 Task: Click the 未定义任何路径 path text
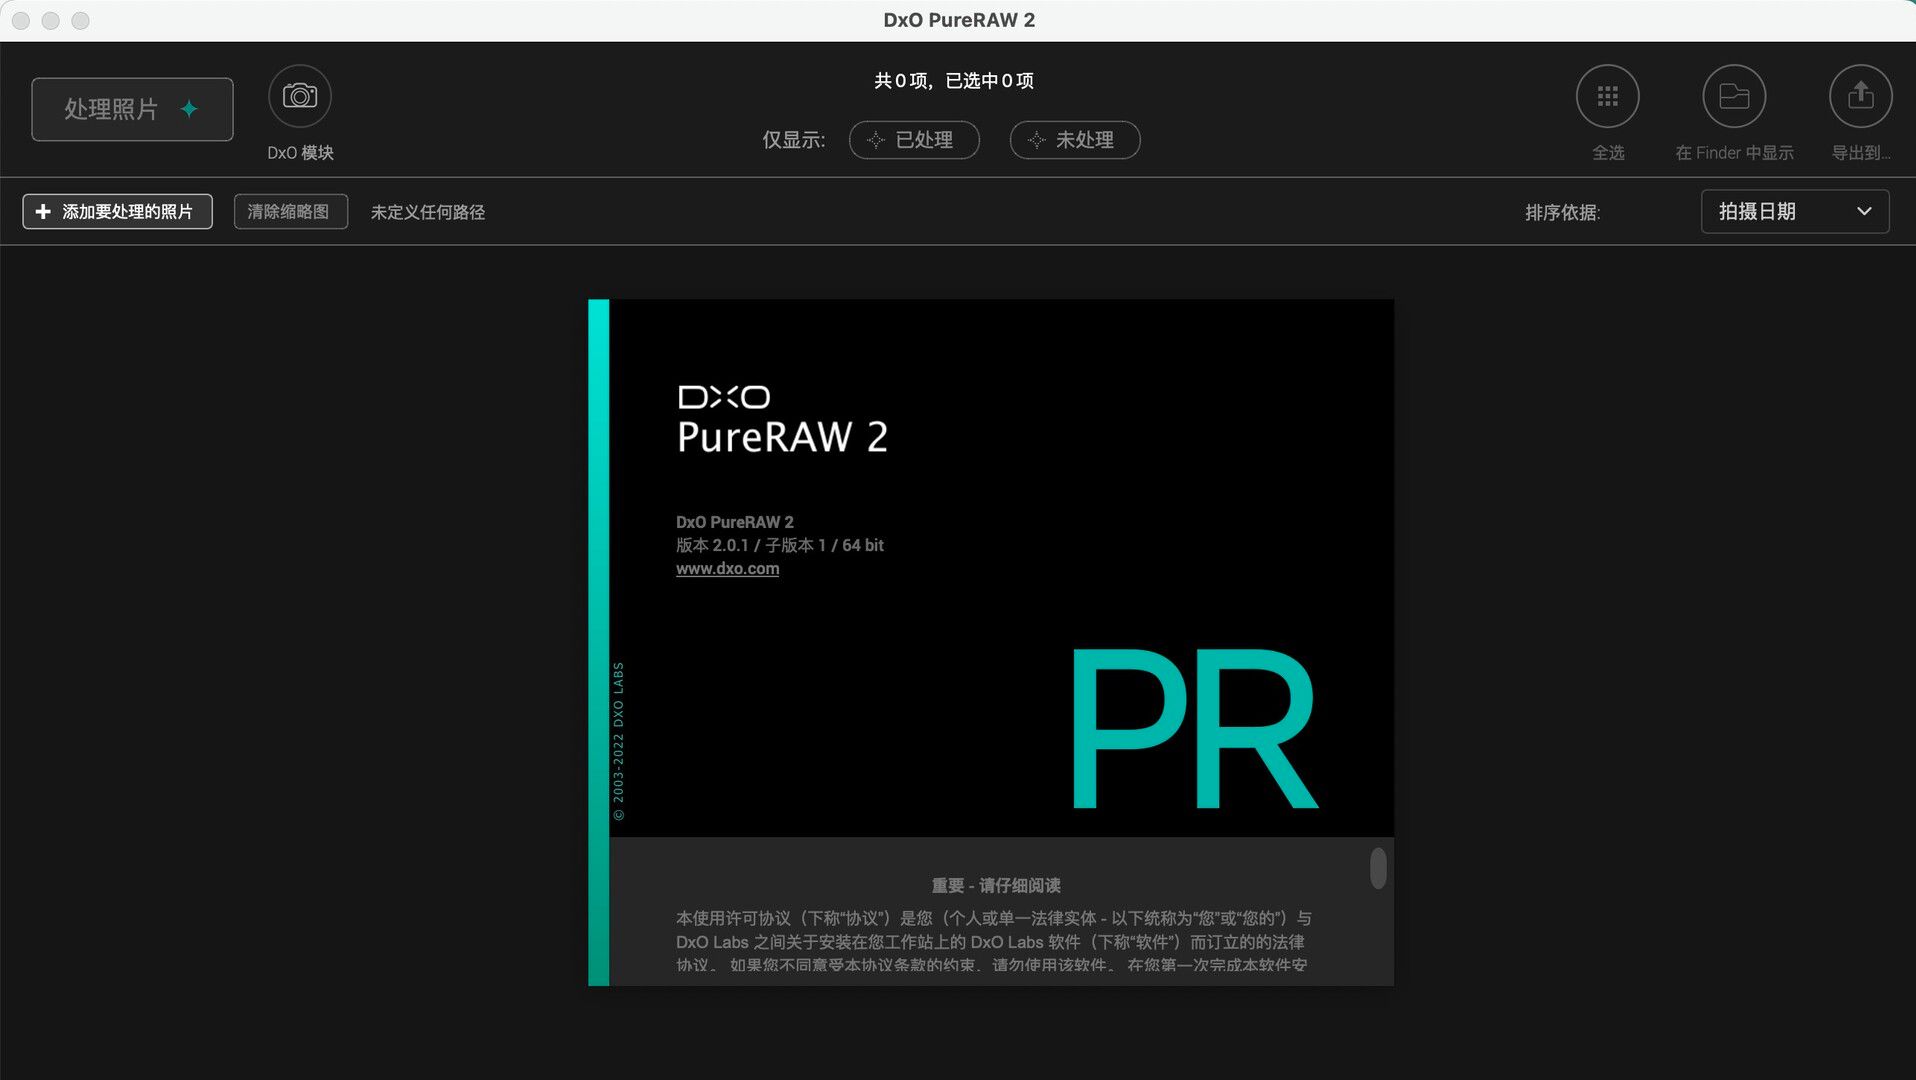click(428, 212)
